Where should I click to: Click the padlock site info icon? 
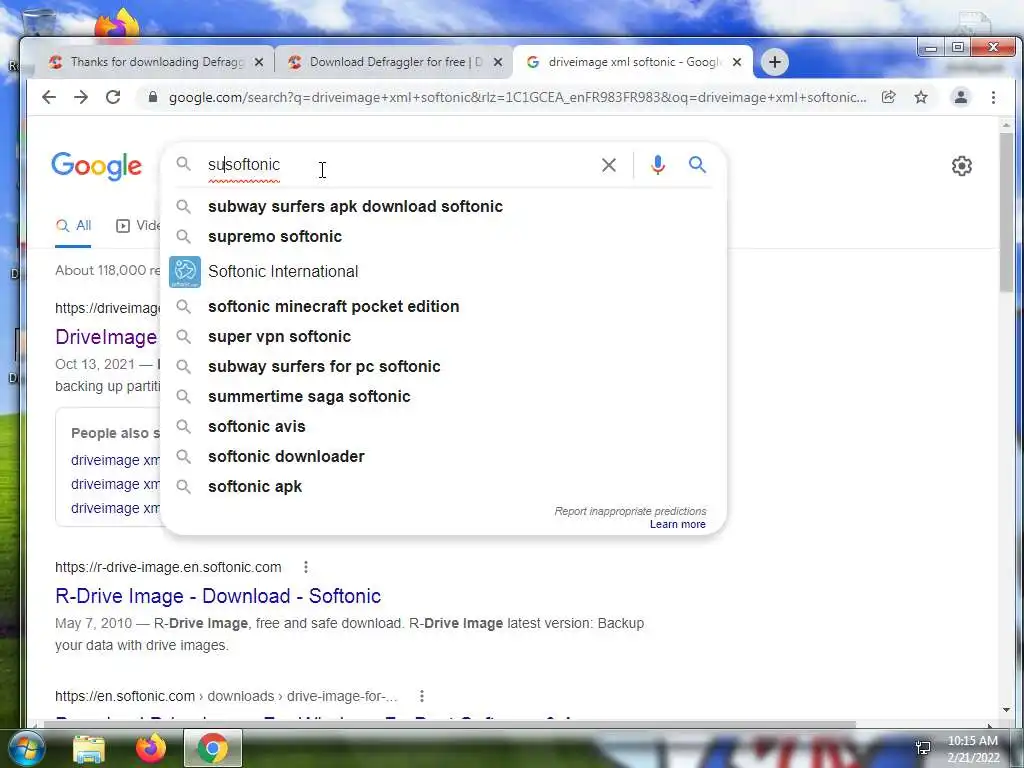(x=153, y=97)
